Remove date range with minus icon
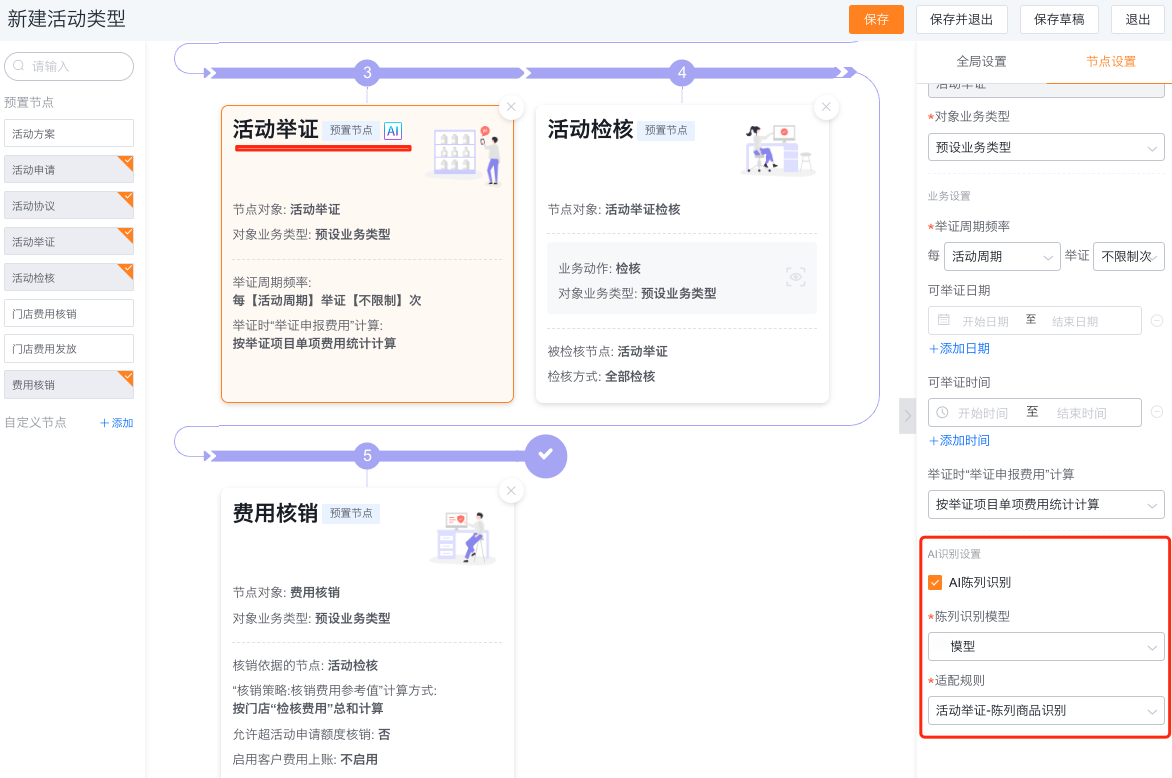The width and height of the screenshot is (1172, 778). (x=1156, y=321)
